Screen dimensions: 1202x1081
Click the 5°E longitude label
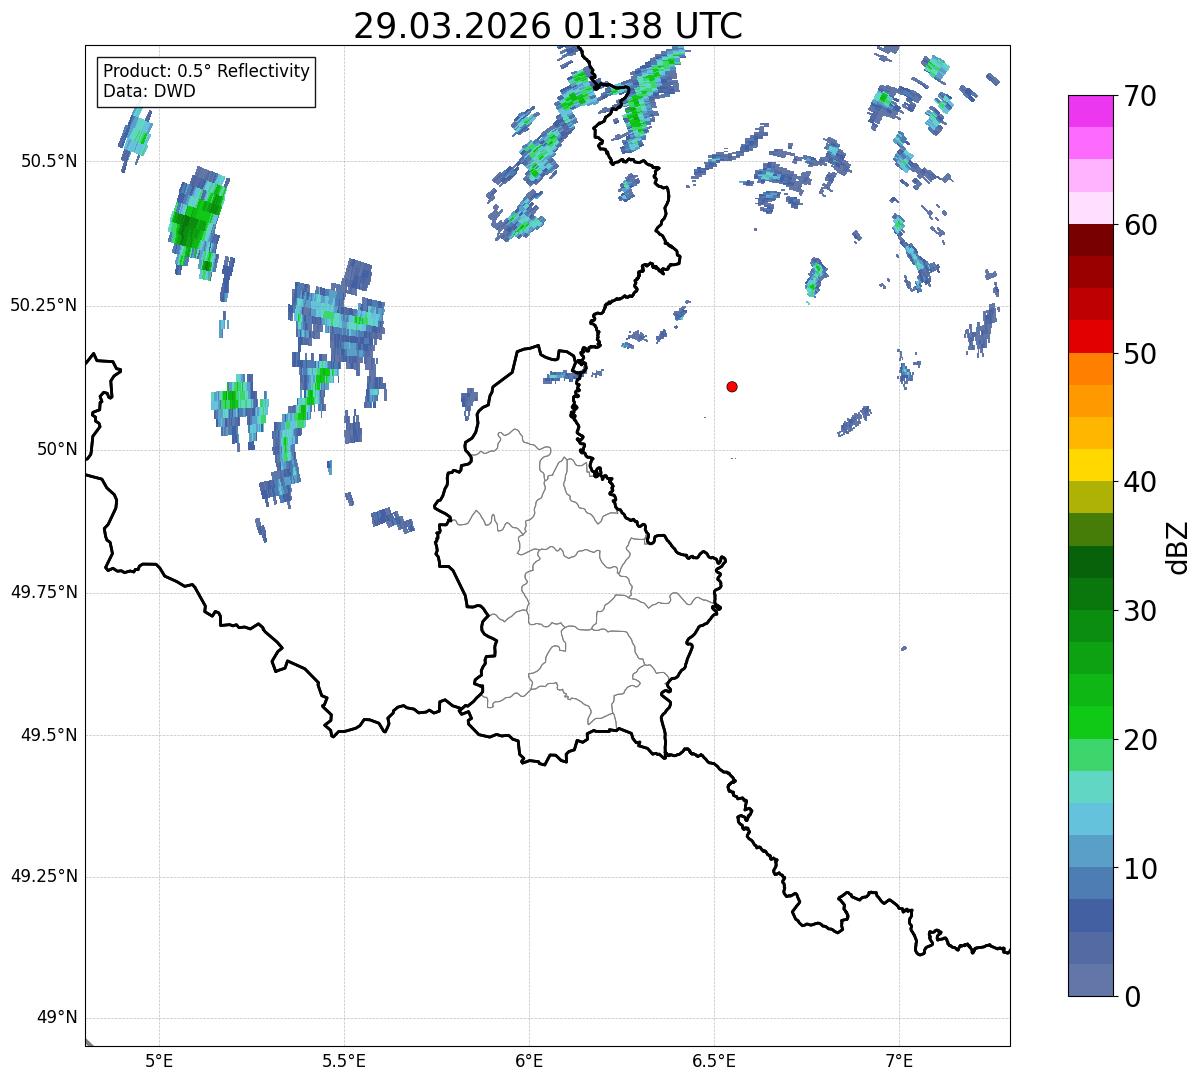(159, 1061)
